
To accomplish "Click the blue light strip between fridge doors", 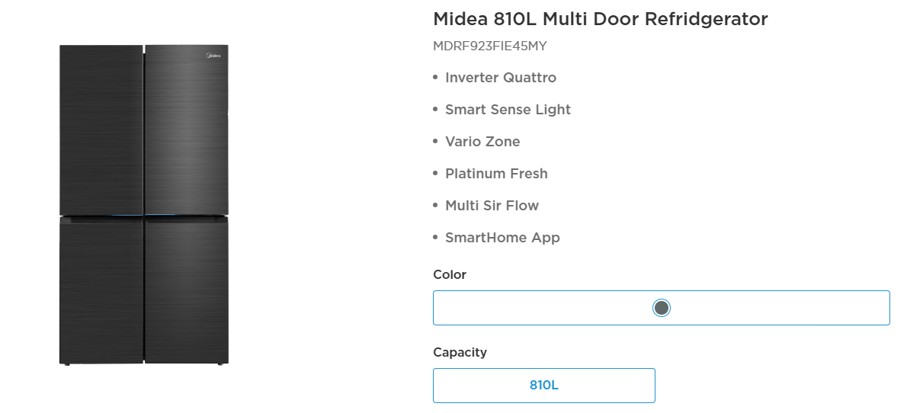I will click(x=144, y=215).
